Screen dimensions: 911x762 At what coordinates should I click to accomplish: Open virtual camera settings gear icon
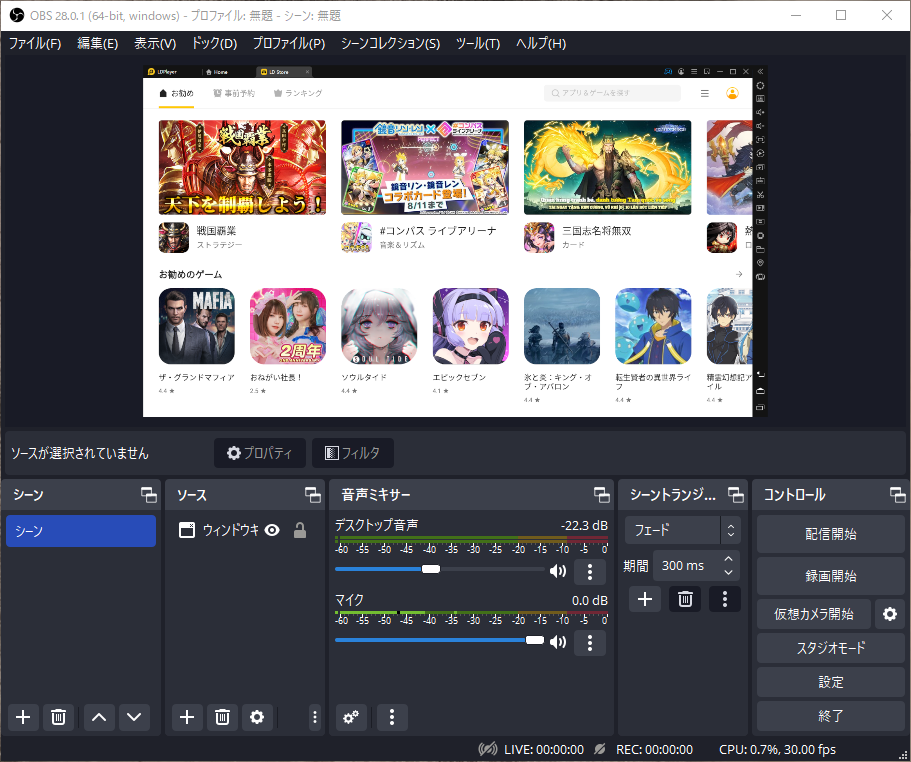point(889,613)
